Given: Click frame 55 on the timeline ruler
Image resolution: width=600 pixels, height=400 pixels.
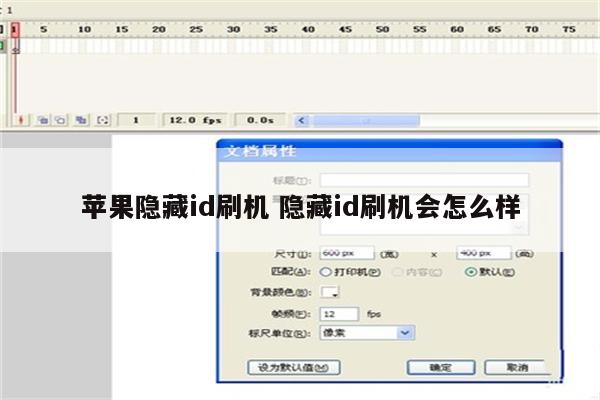Looking at the screenshot, I should [420, 29].
